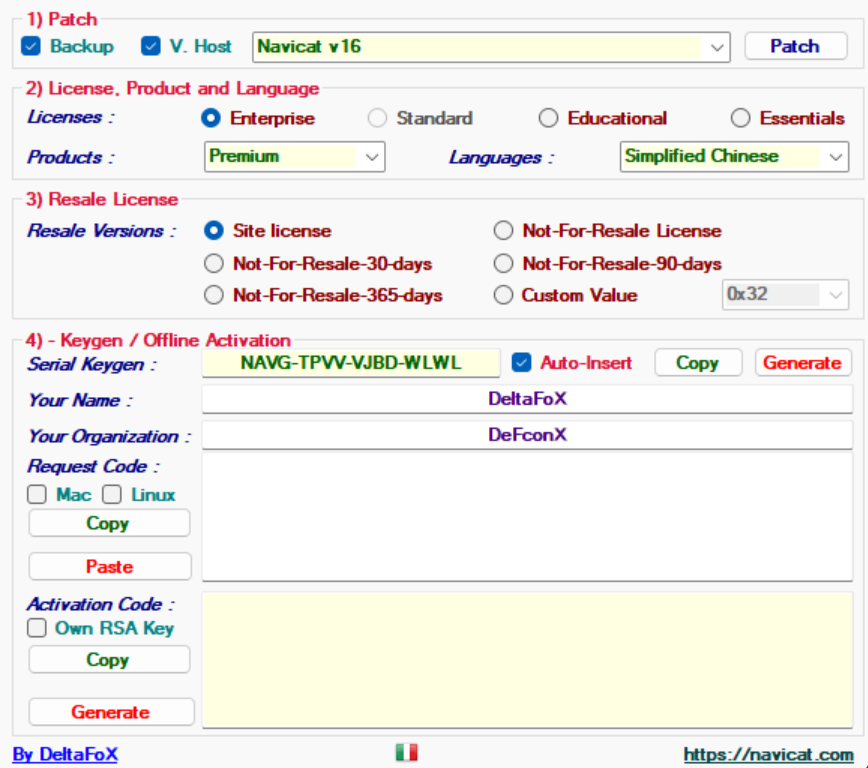The height and width of the screenshot is (768, 868).
Task: Click the Your Organization text field
Action: pos(527,436)
